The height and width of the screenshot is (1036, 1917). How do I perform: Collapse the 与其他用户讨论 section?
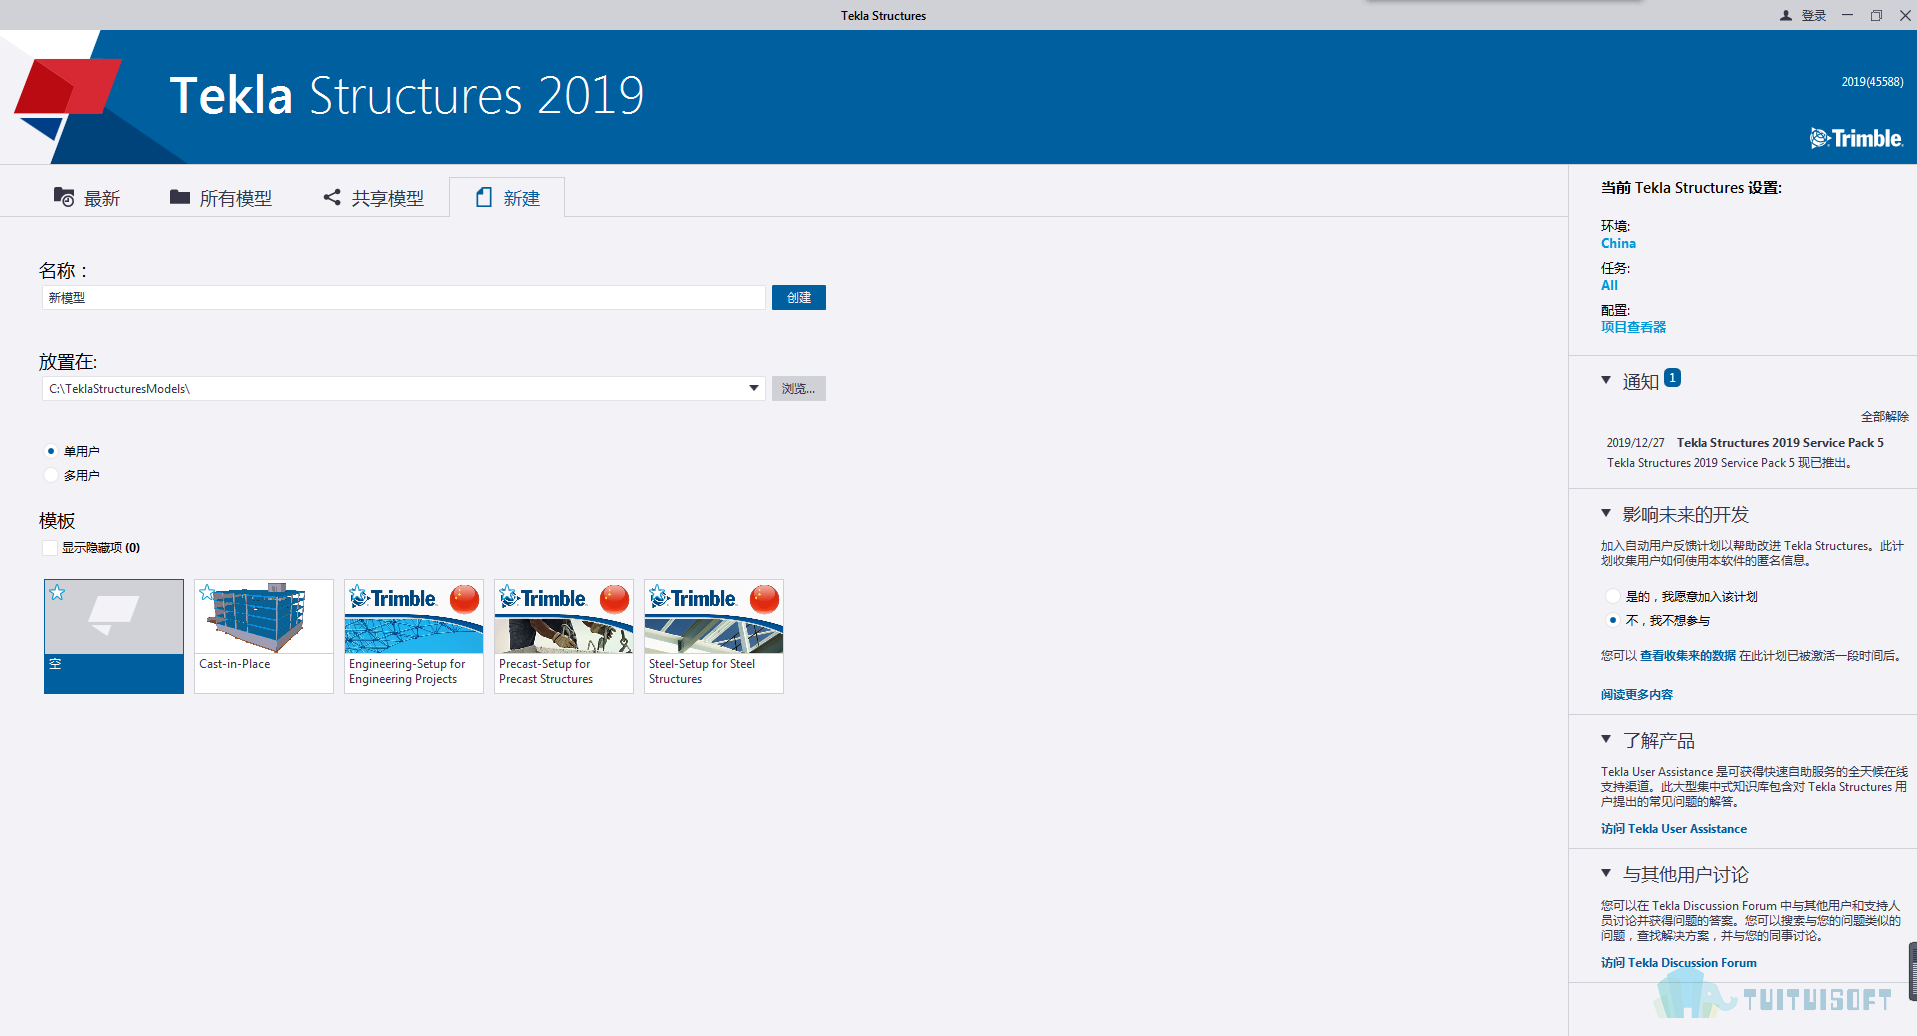1606,873
